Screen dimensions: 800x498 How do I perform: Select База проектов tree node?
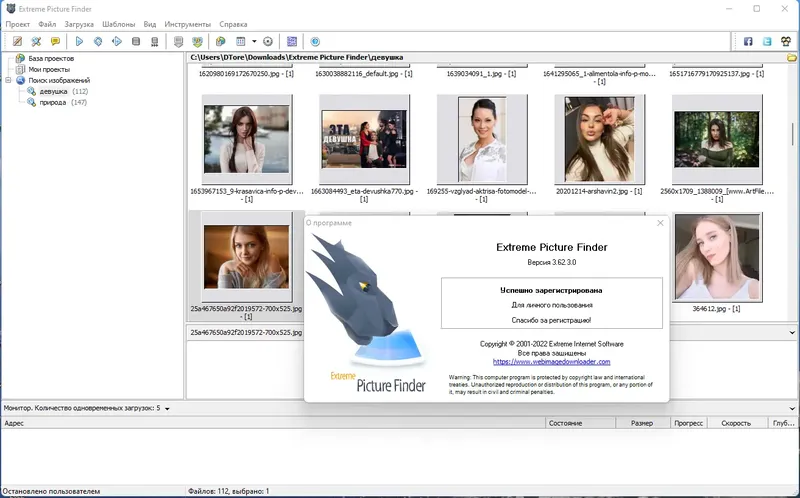coord(51,58)
